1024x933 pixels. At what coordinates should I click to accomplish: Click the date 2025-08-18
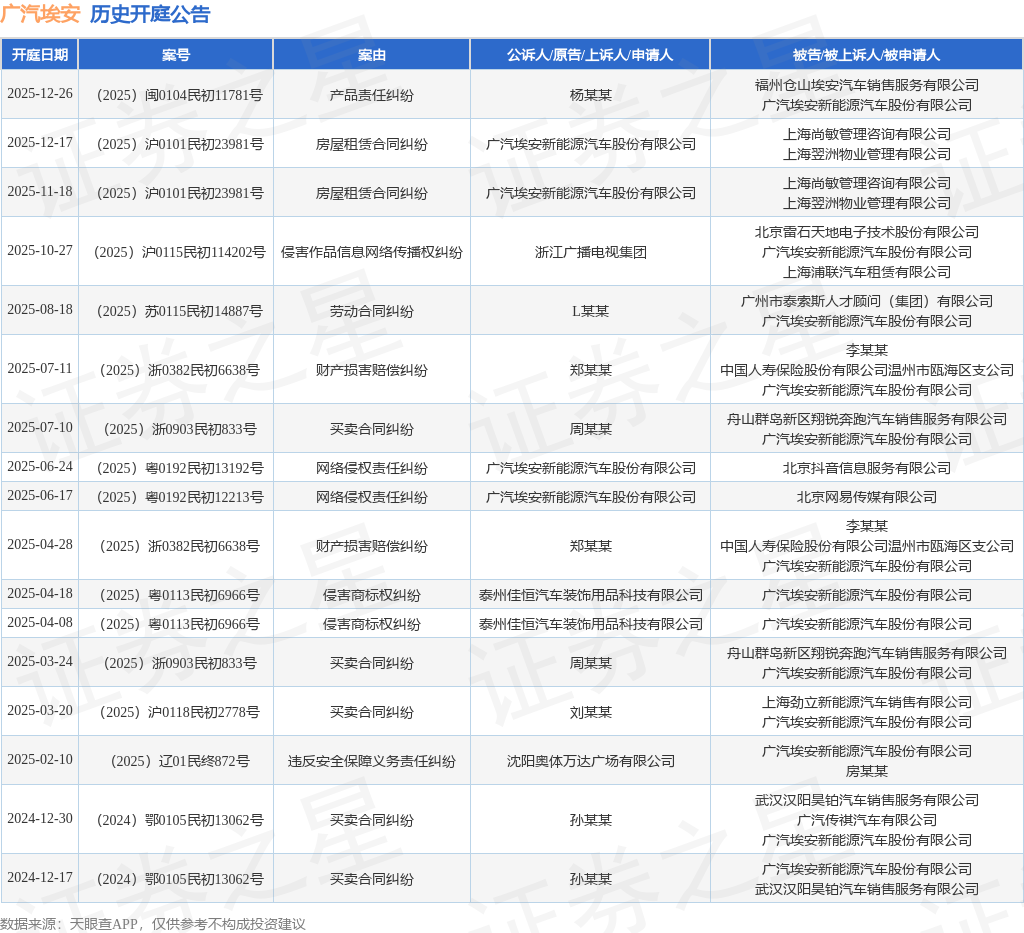tap(40, 309)
